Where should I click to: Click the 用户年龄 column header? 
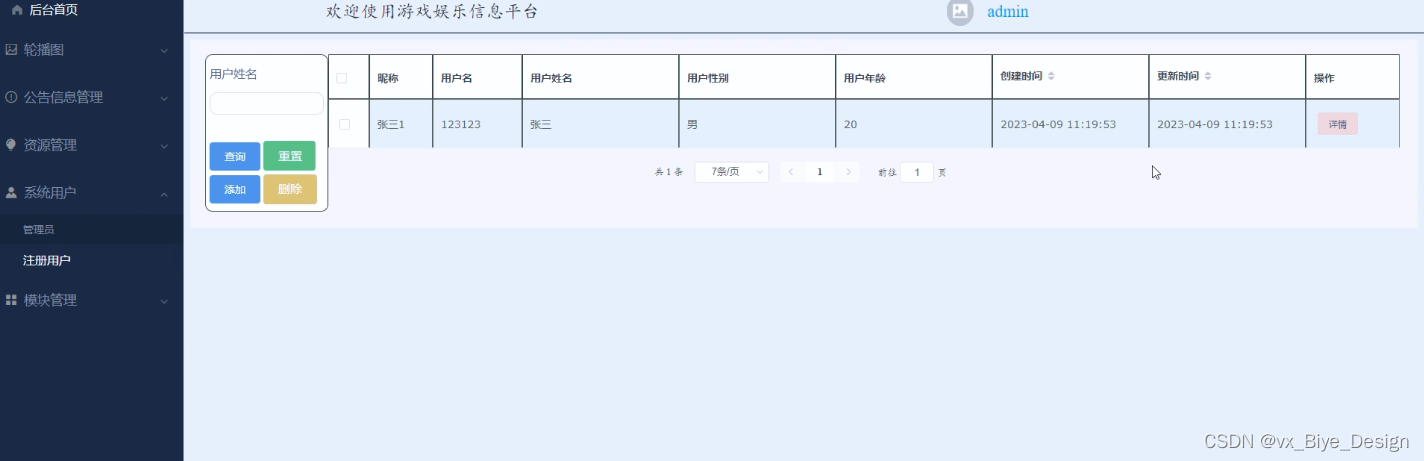pos(914,77)
